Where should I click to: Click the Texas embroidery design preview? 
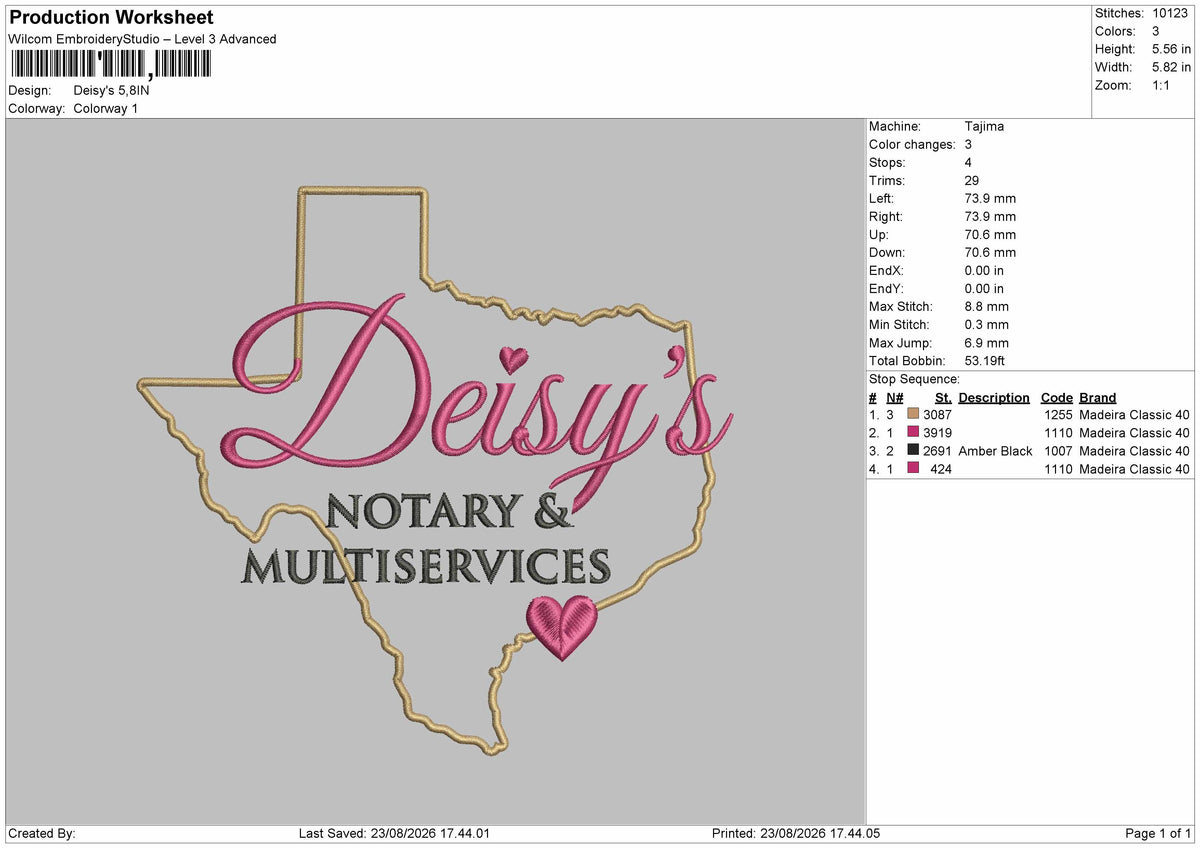click(x=433, y=471)
